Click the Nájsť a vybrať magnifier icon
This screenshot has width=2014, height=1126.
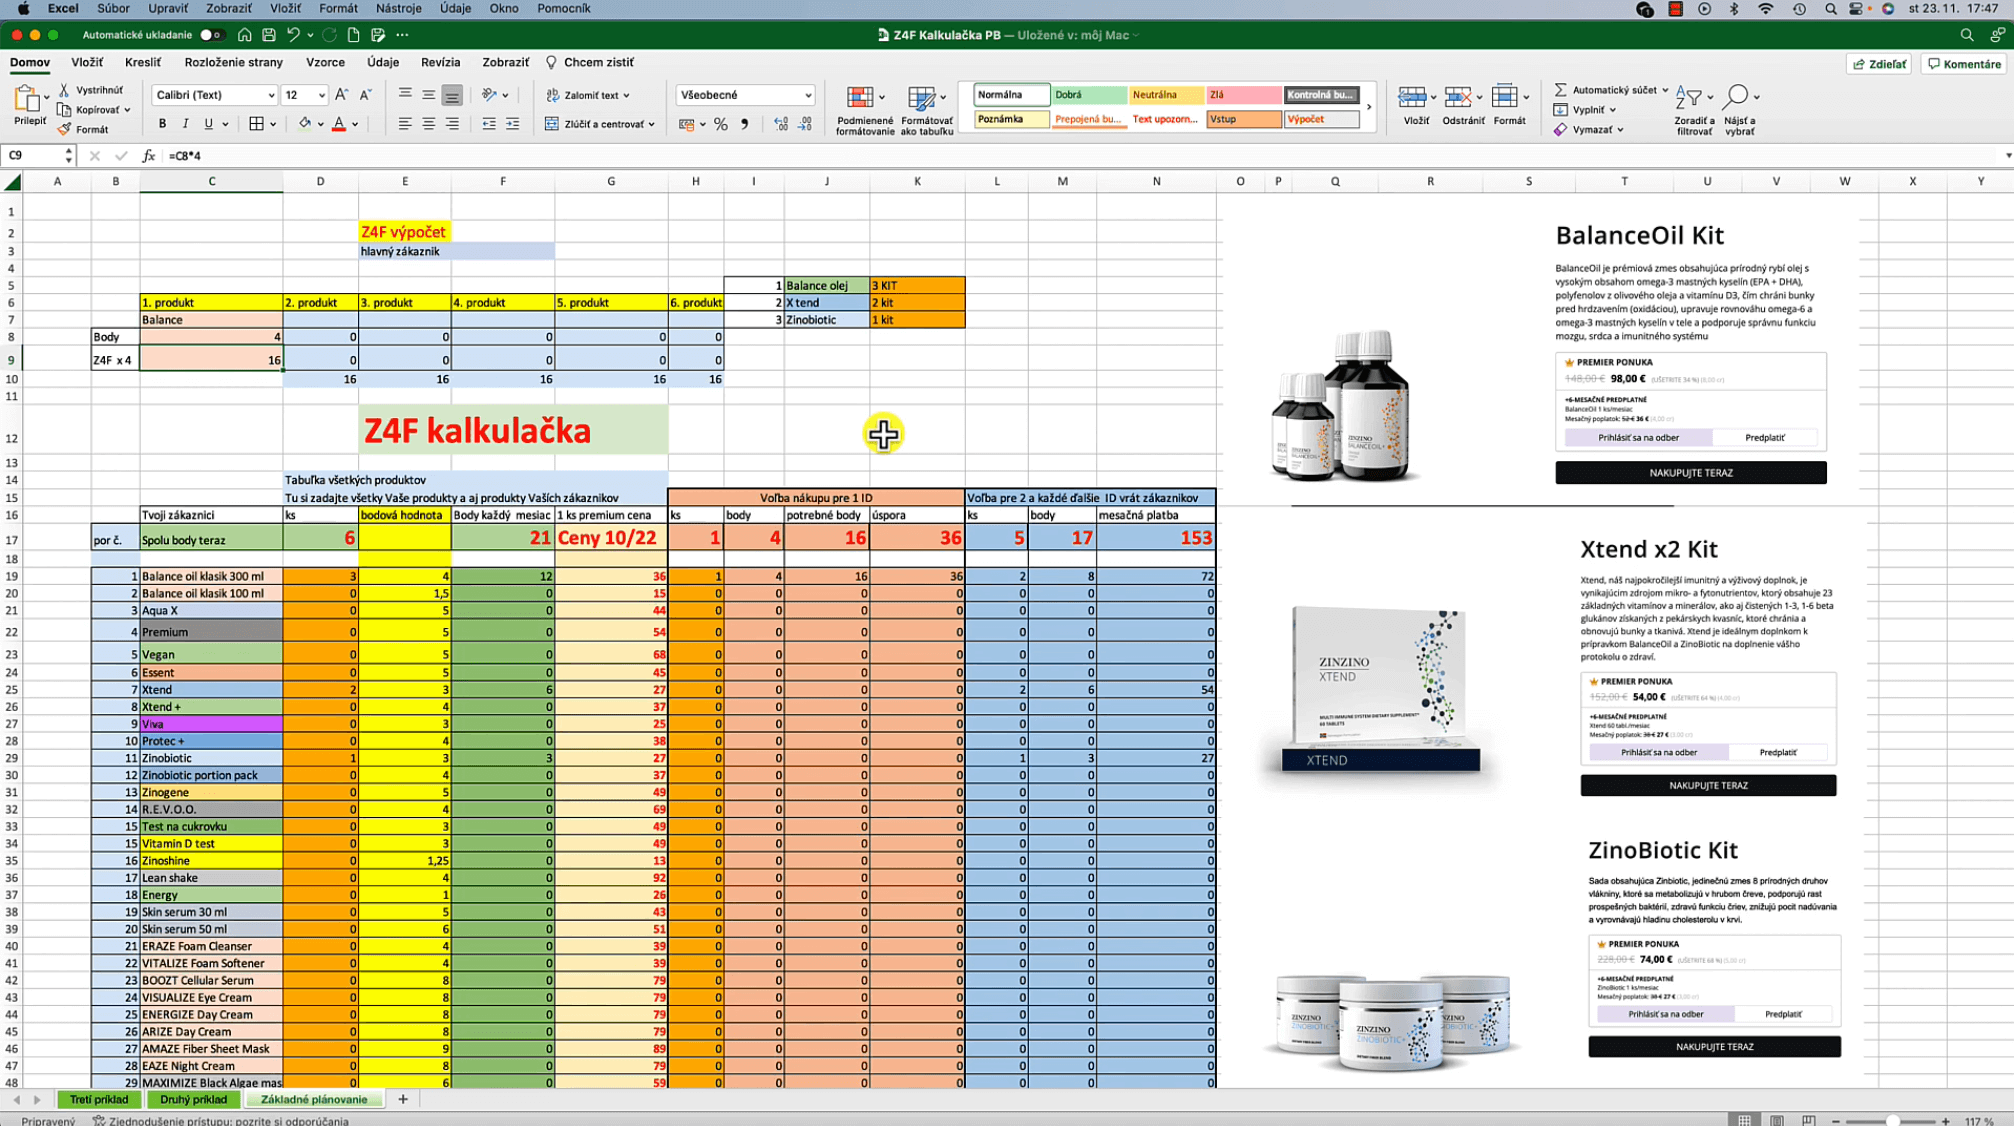coord(1737,98)
